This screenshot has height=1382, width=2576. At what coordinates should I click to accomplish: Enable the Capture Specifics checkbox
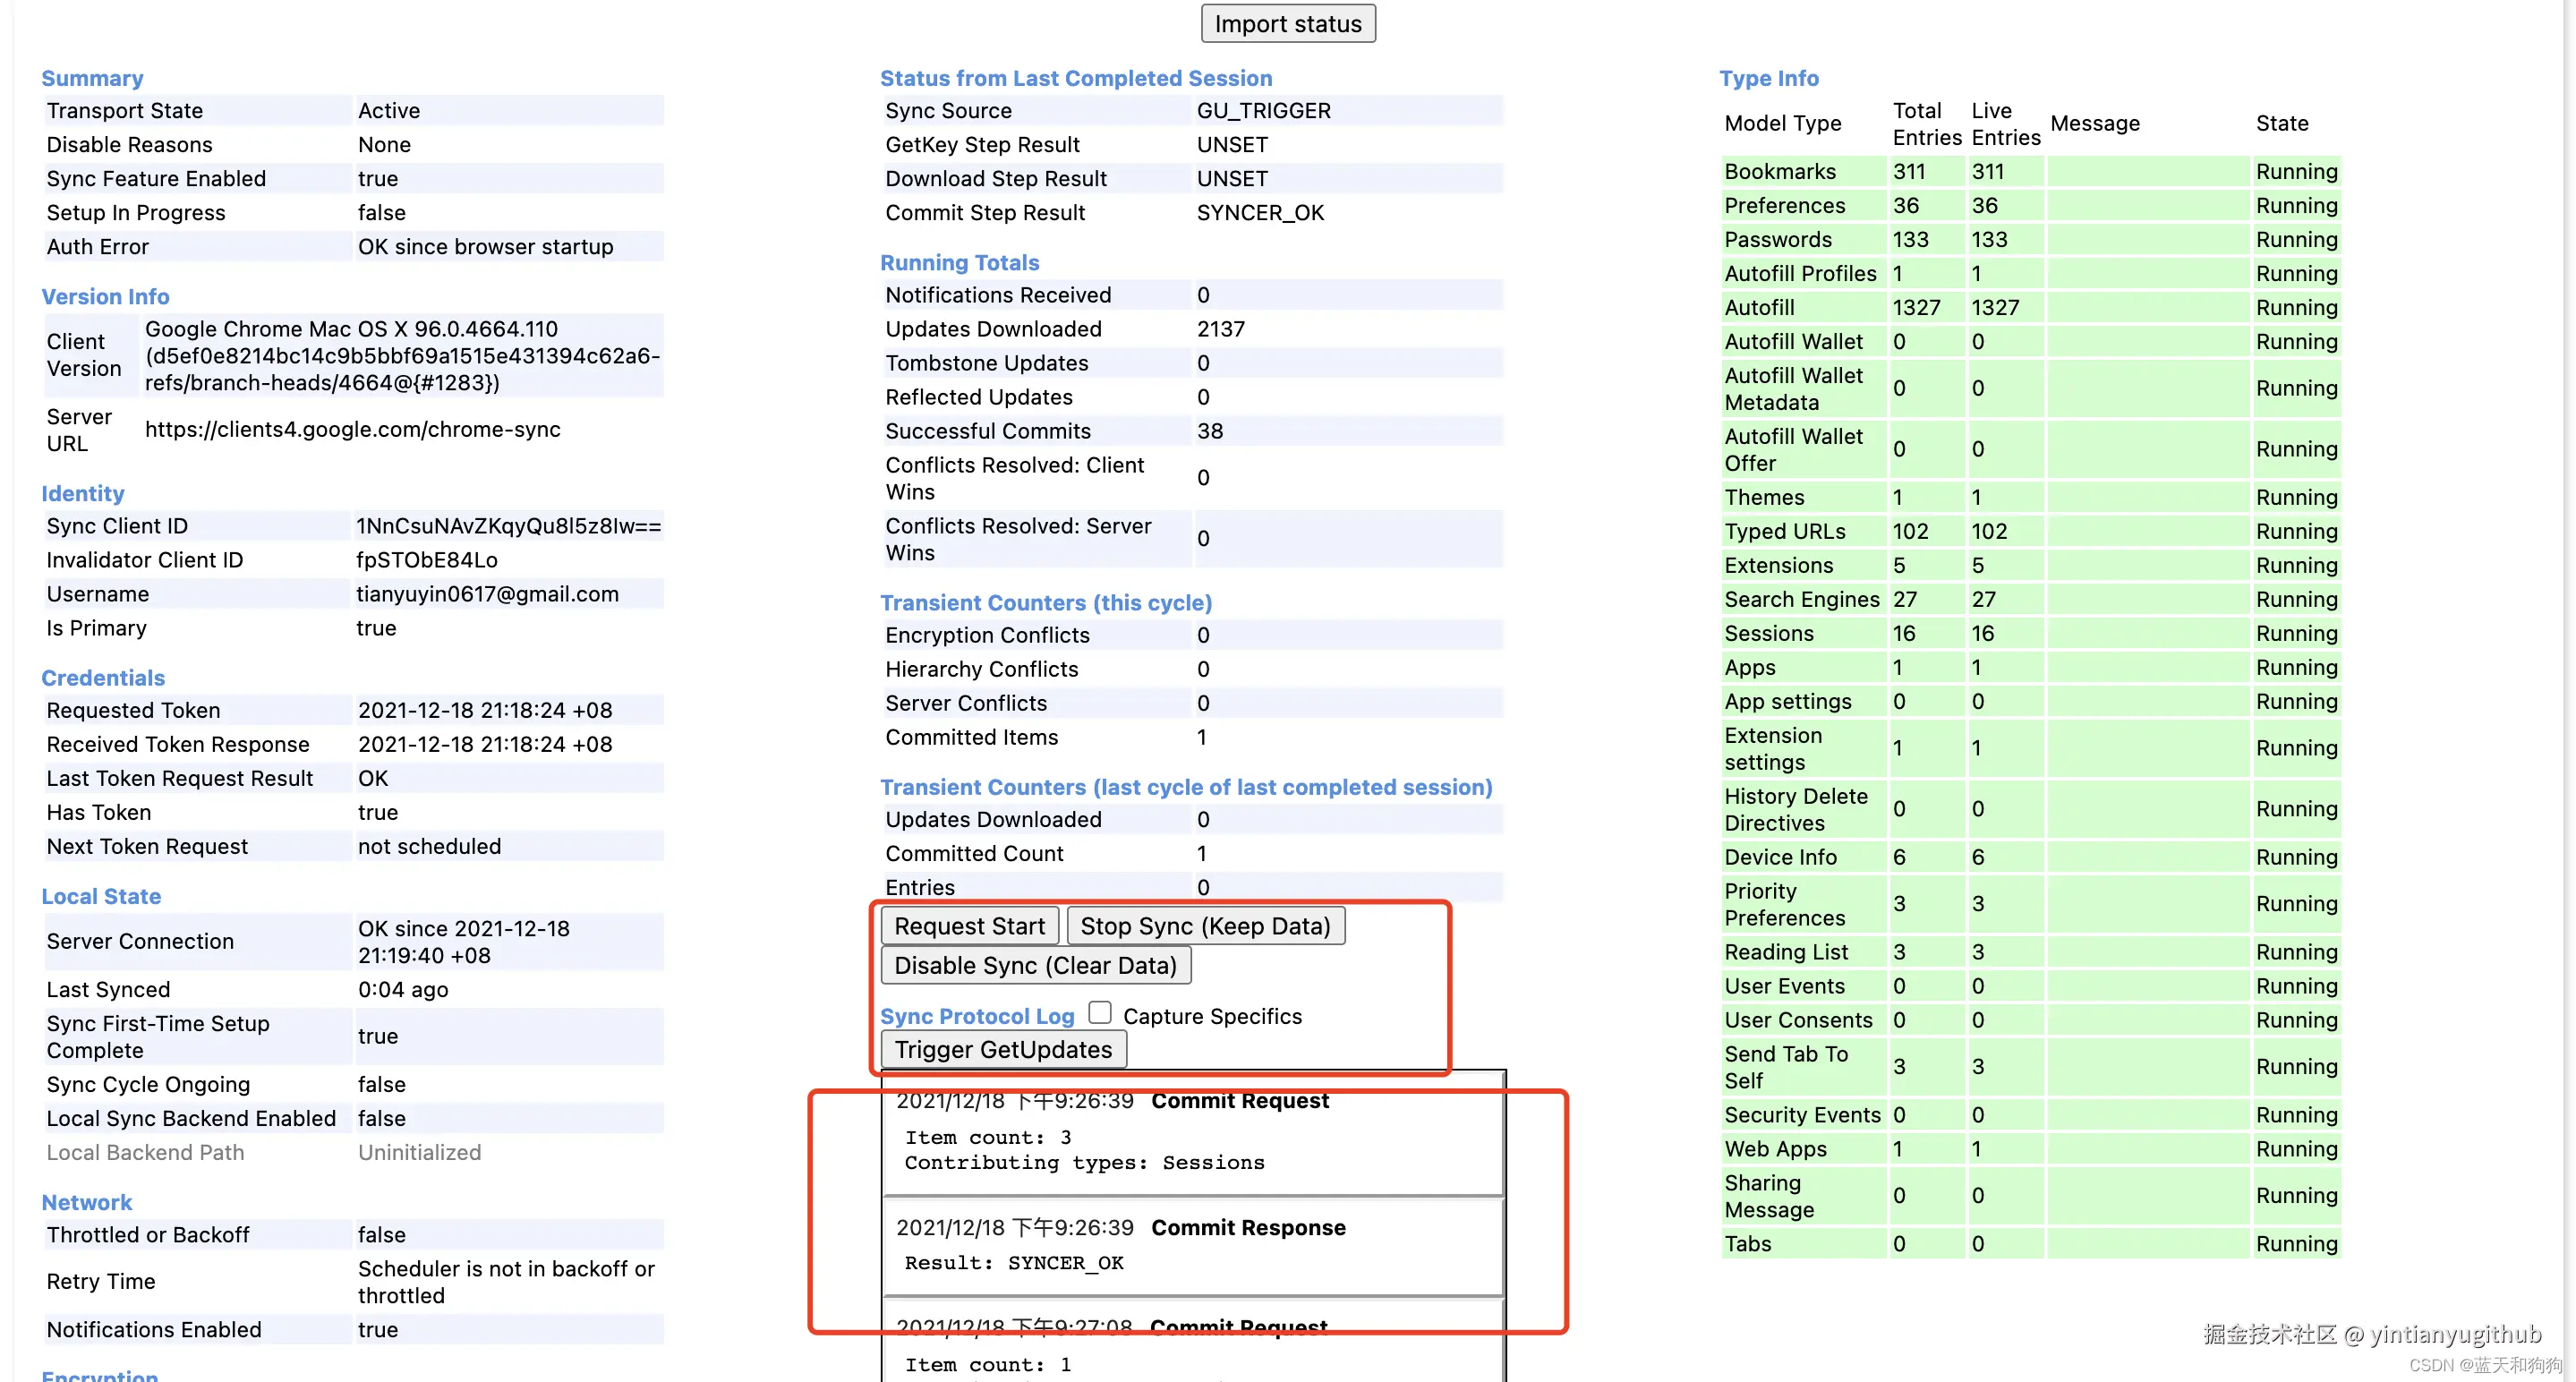click(x=1100, y=1013)
